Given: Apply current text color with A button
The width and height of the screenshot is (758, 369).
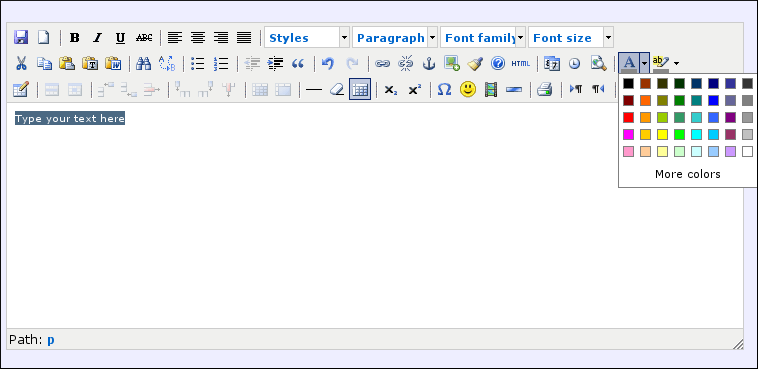Looking at the screenshot, I should pos(628,63).
